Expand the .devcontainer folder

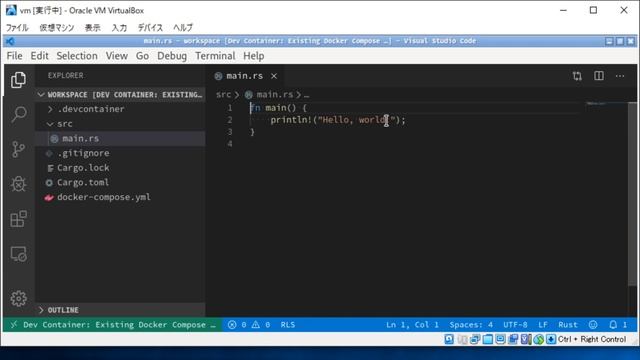[120, 109]
